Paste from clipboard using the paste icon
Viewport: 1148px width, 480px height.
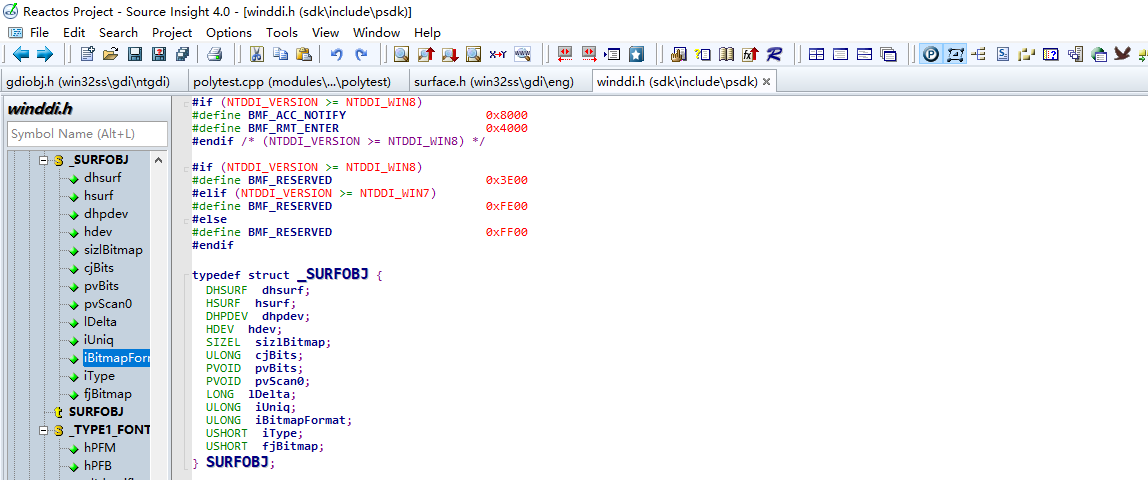click(304, 54)
